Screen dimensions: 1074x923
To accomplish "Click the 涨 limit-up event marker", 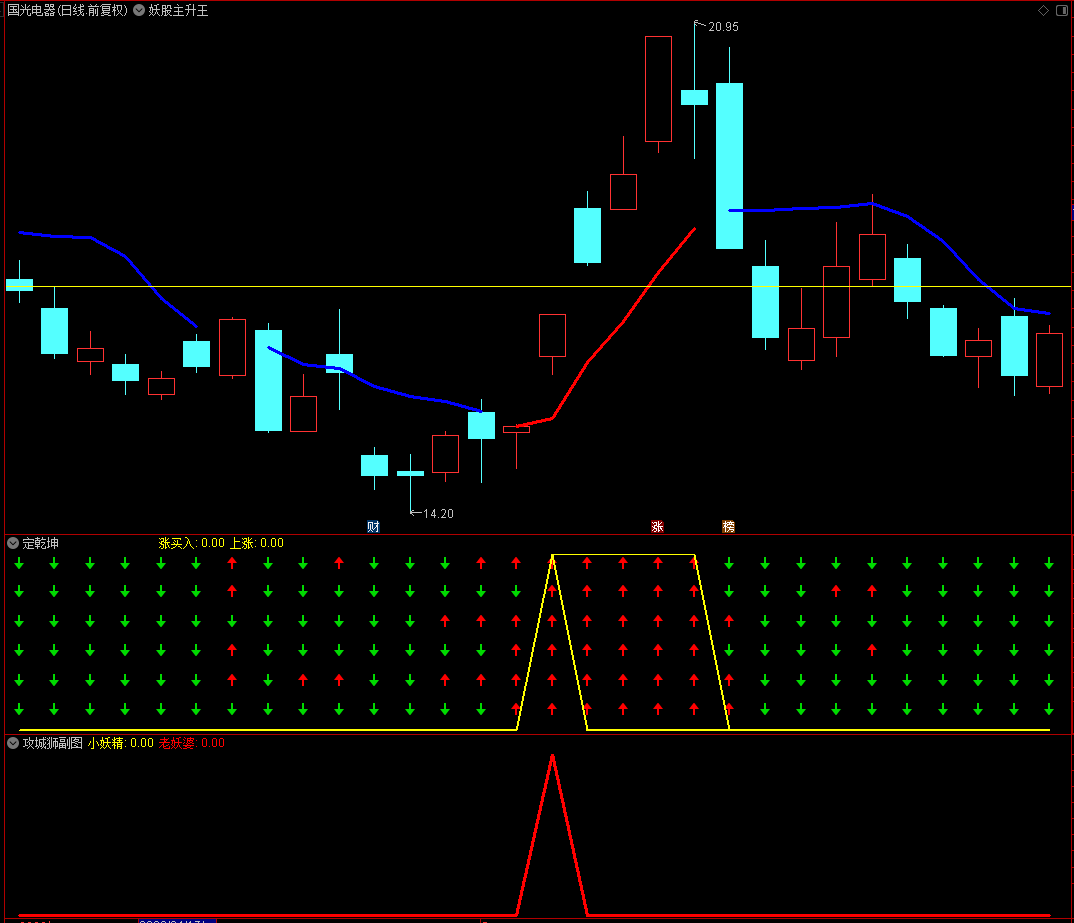I will click(x=658, y=527).
